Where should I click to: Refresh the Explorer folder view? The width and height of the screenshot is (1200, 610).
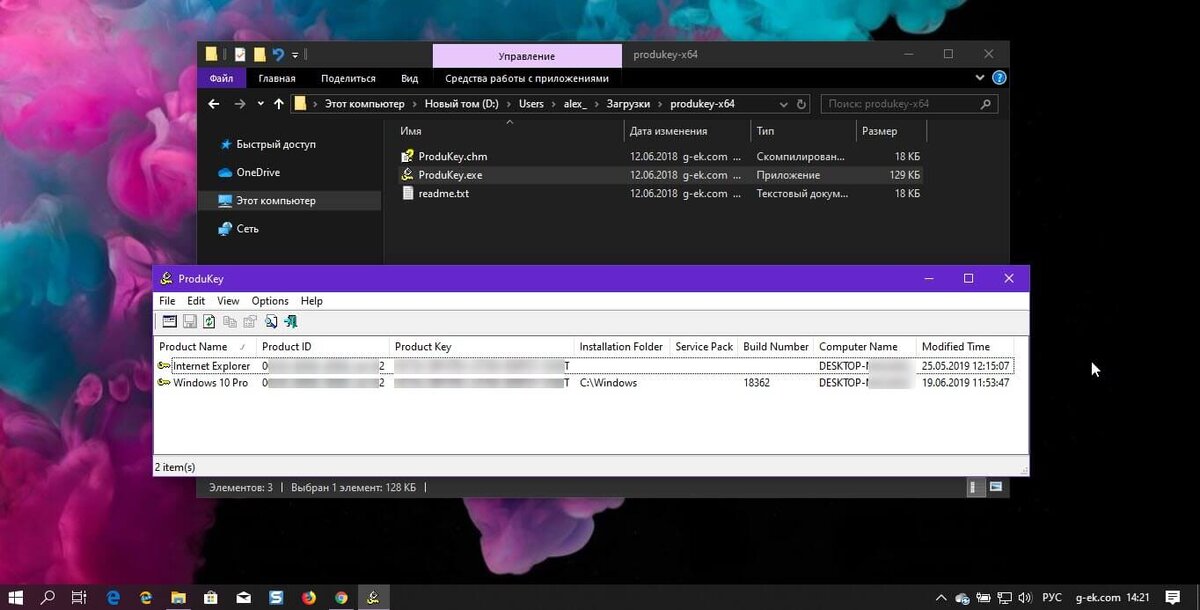pyautogui.click(x=803, y=104)
